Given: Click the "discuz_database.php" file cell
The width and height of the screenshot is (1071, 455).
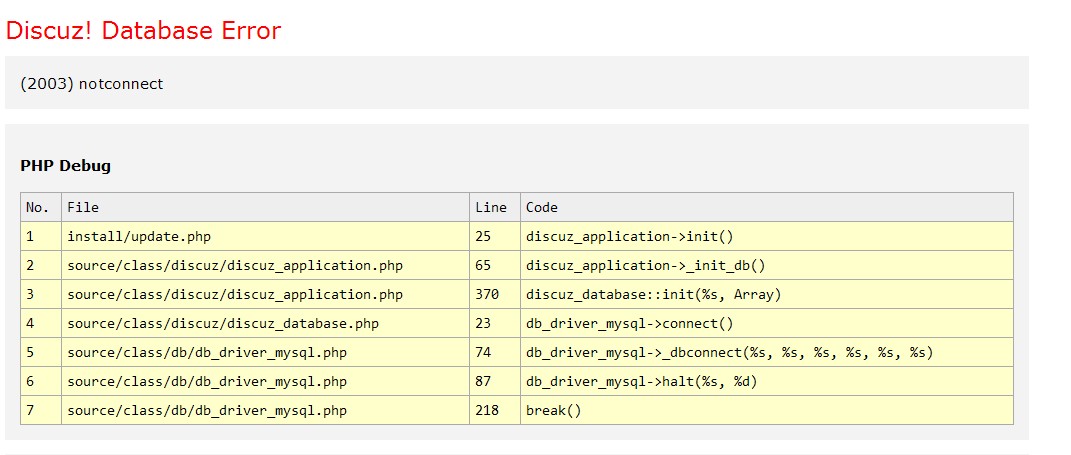Looking at the screenshot, I should [x=265, y=323].
